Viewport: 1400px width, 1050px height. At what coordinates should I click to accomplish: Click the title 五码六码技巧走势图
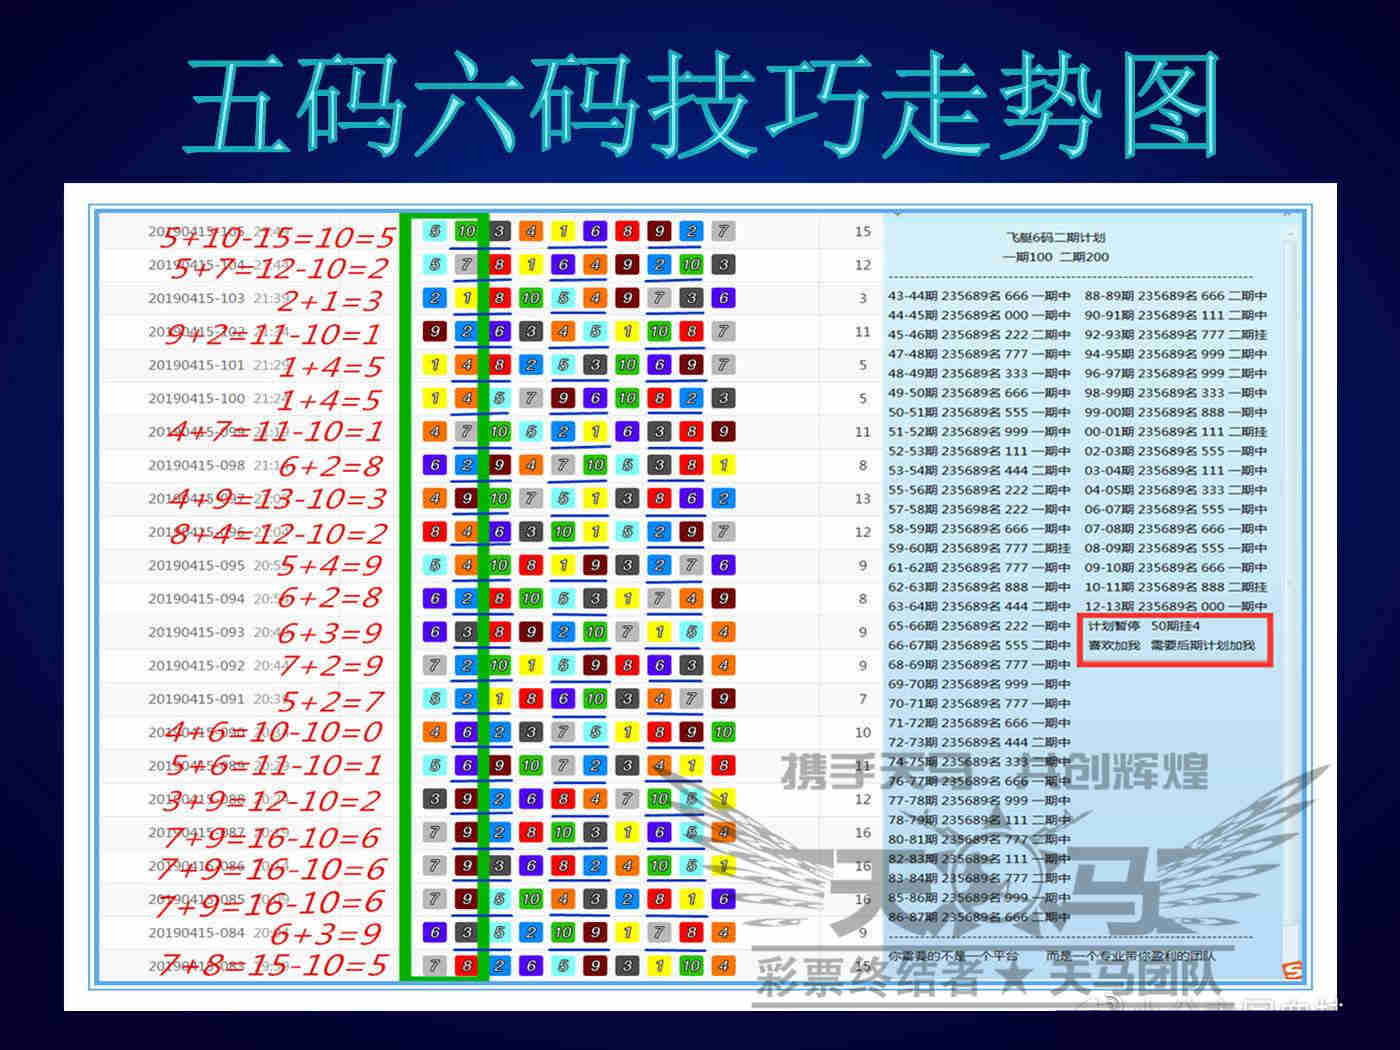pos(703,105)
